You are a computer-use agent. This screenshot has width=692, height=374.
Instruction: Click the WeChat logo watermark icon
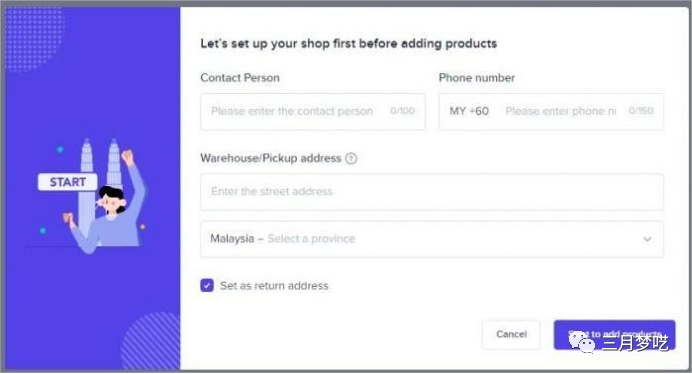click(582, 342)
